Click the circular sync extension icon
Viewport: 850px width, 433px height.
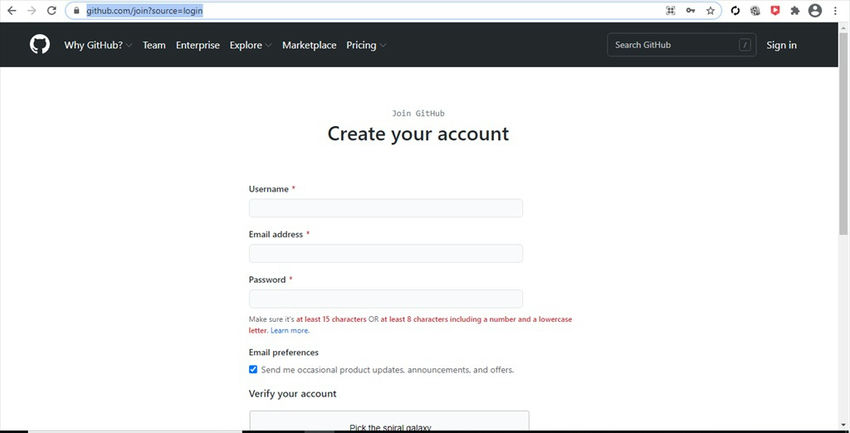coord(735,10)
